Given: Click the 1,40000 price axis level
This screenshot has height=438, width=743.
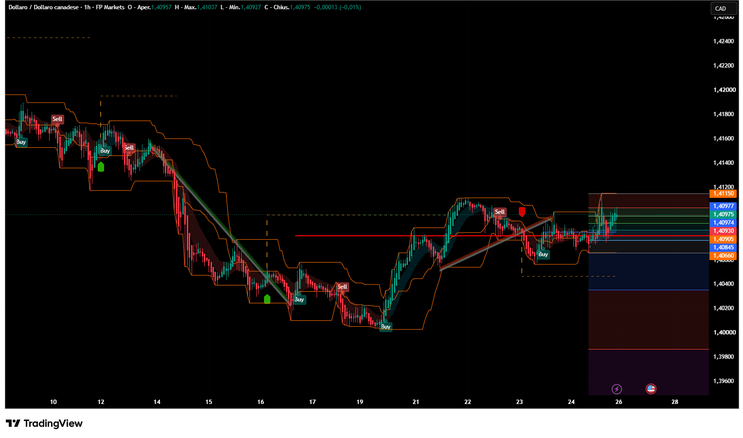Looking at the screenshot, I should coord(725,332).
